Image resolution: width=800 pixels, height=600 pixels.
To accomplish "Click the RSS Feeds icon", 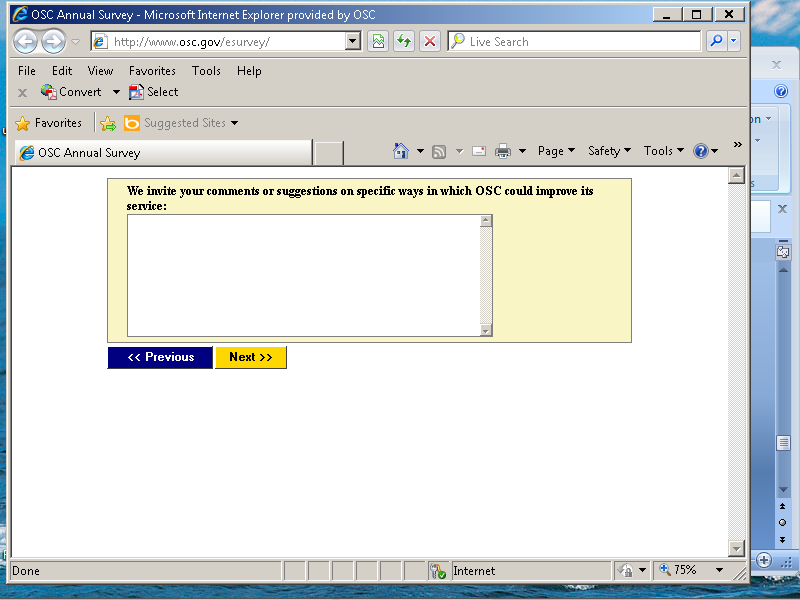I will (439, 152).
